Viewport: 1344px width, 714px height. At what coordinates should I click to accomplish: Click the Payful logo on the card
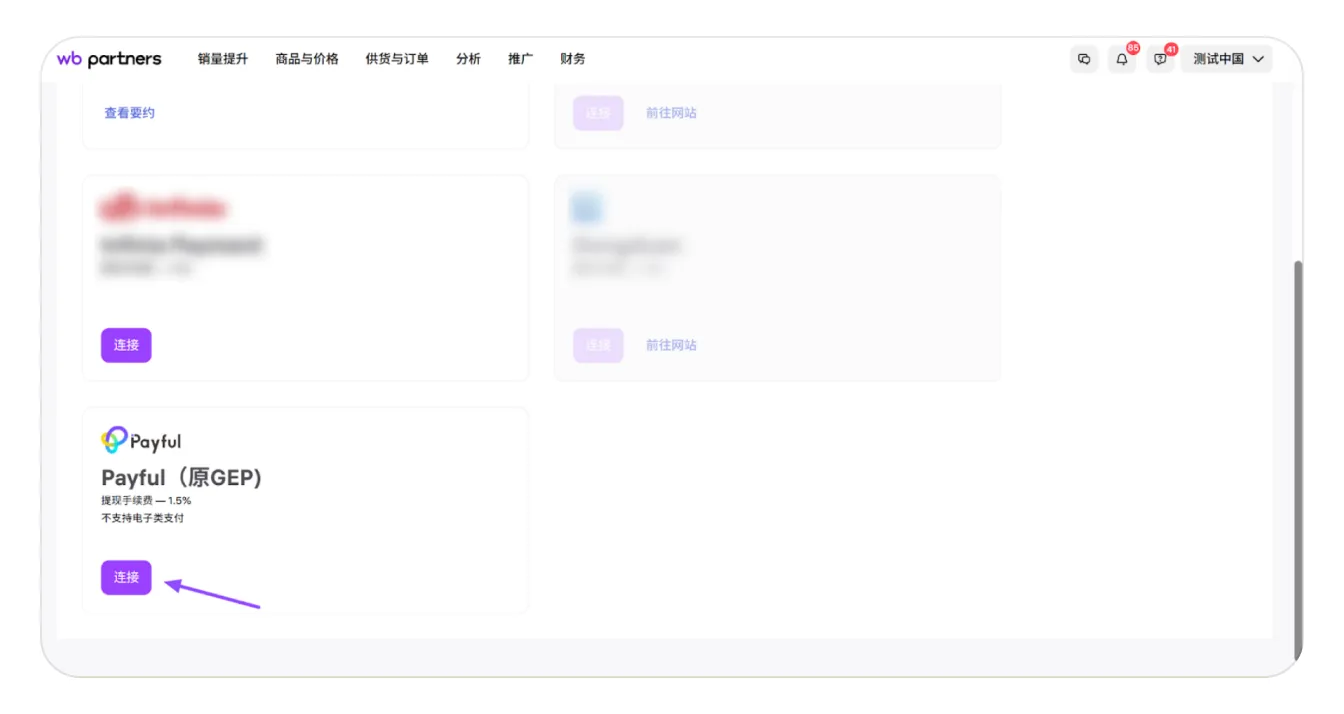point(141,441)
